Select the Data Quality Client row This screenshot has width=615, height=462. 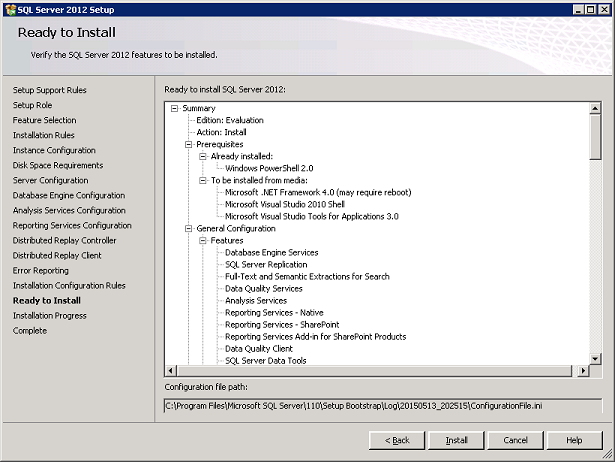coord(259,349)
